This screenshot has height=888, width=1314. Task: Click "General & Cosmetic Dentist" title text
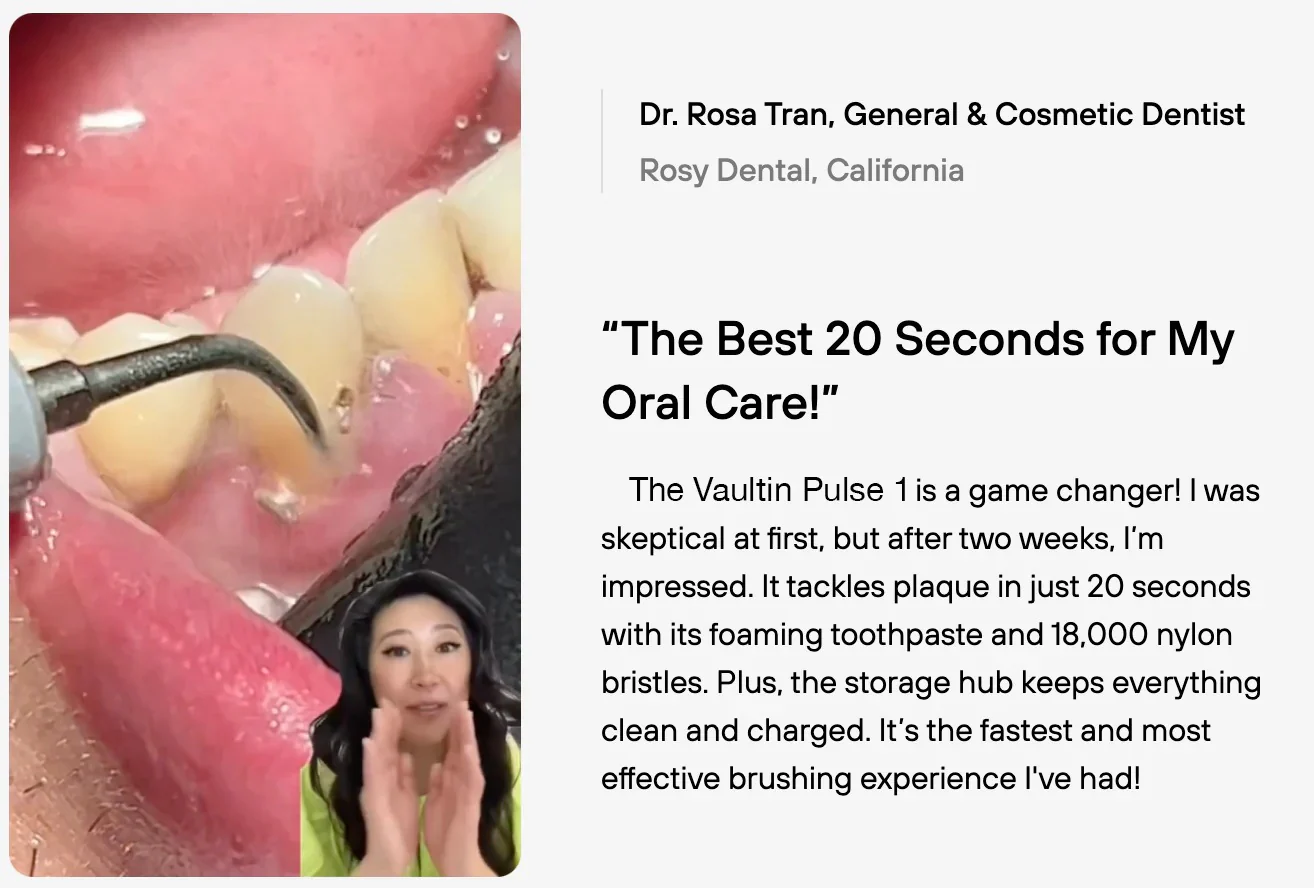[x=1045, y=115]
